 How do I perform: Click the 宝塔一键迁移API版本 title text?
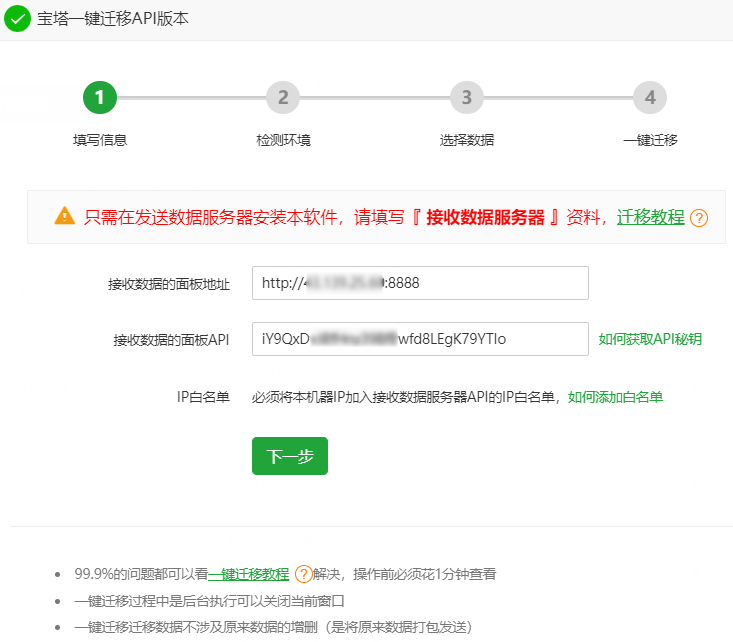[x=113, y=19]
